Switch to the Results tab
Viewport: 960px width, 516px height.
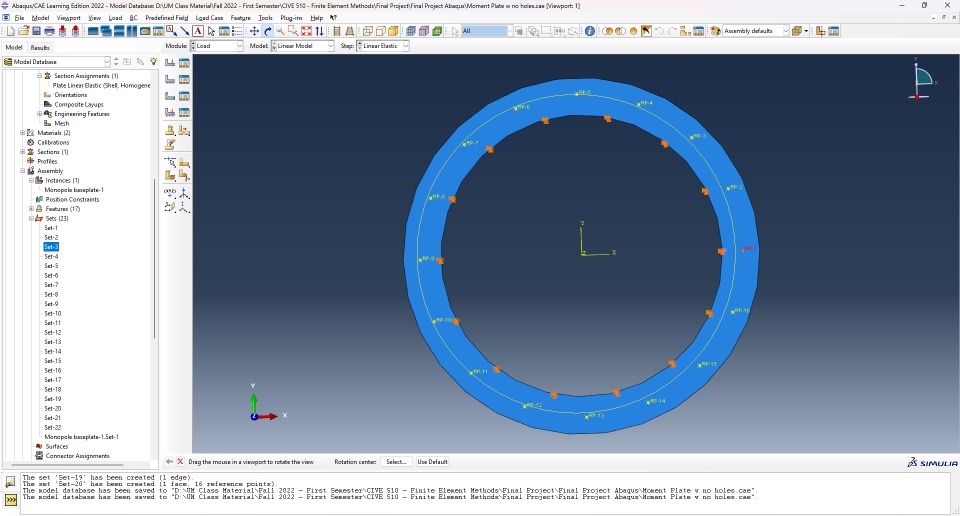40,48
